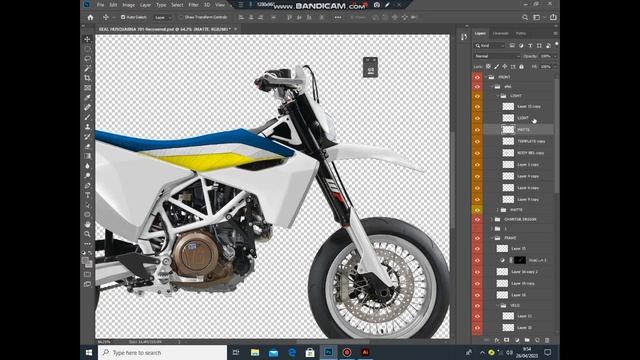The width and height of the screenshot is (640, 360).
Task: Hide the FRONT group with its eye icon
Action: (x=477, y=77)
